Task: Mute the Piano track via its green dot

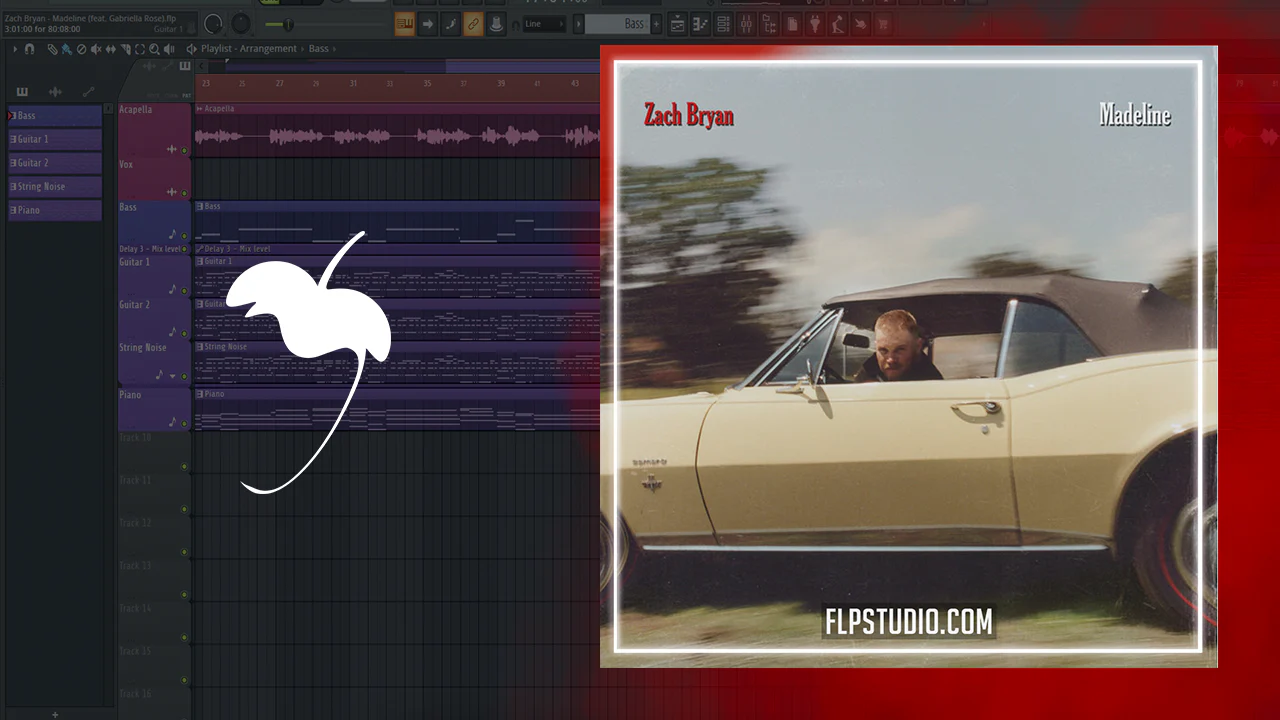Action: point(184,423)
